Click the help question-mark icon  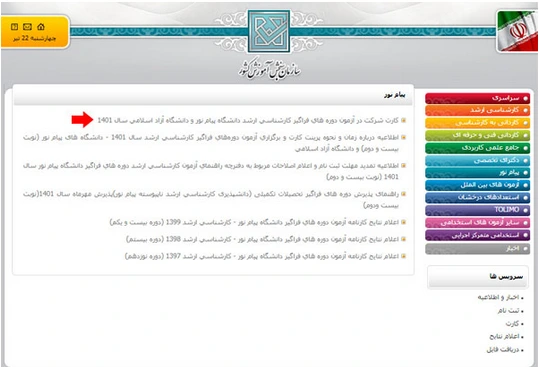click(x=14, y=27)
